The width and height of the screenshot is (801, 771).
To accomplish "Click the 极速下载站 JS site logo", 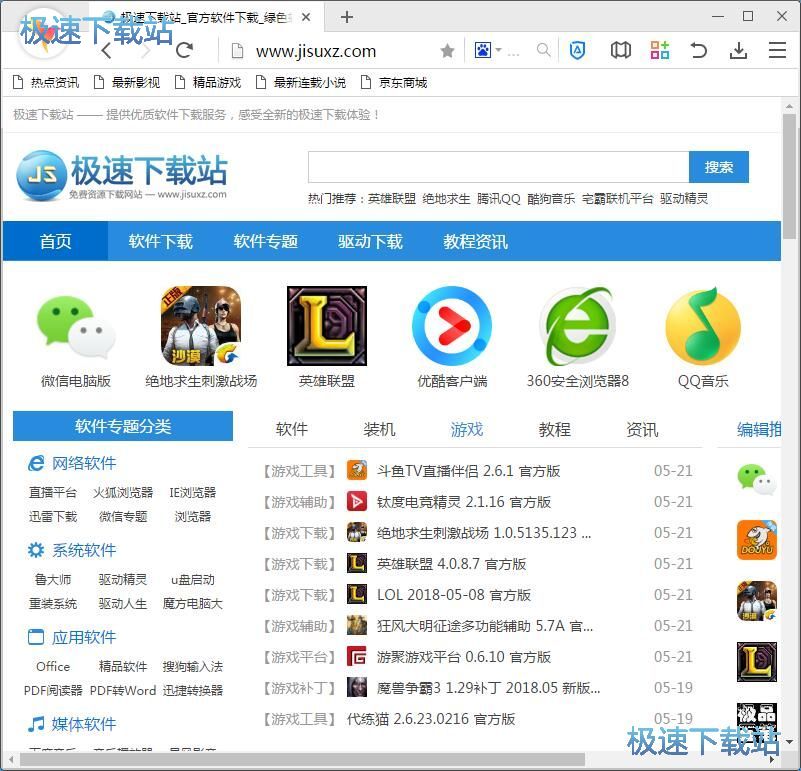I will coord(122,175).
